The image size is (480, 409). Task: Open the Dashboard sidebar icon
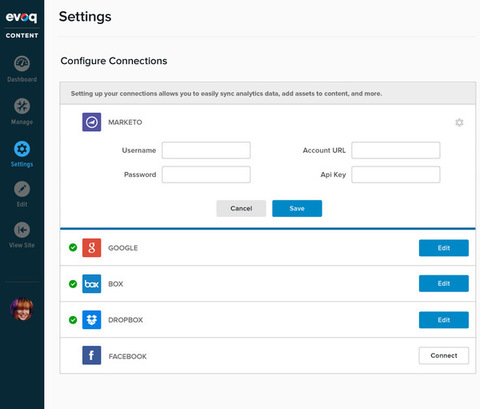22,64
